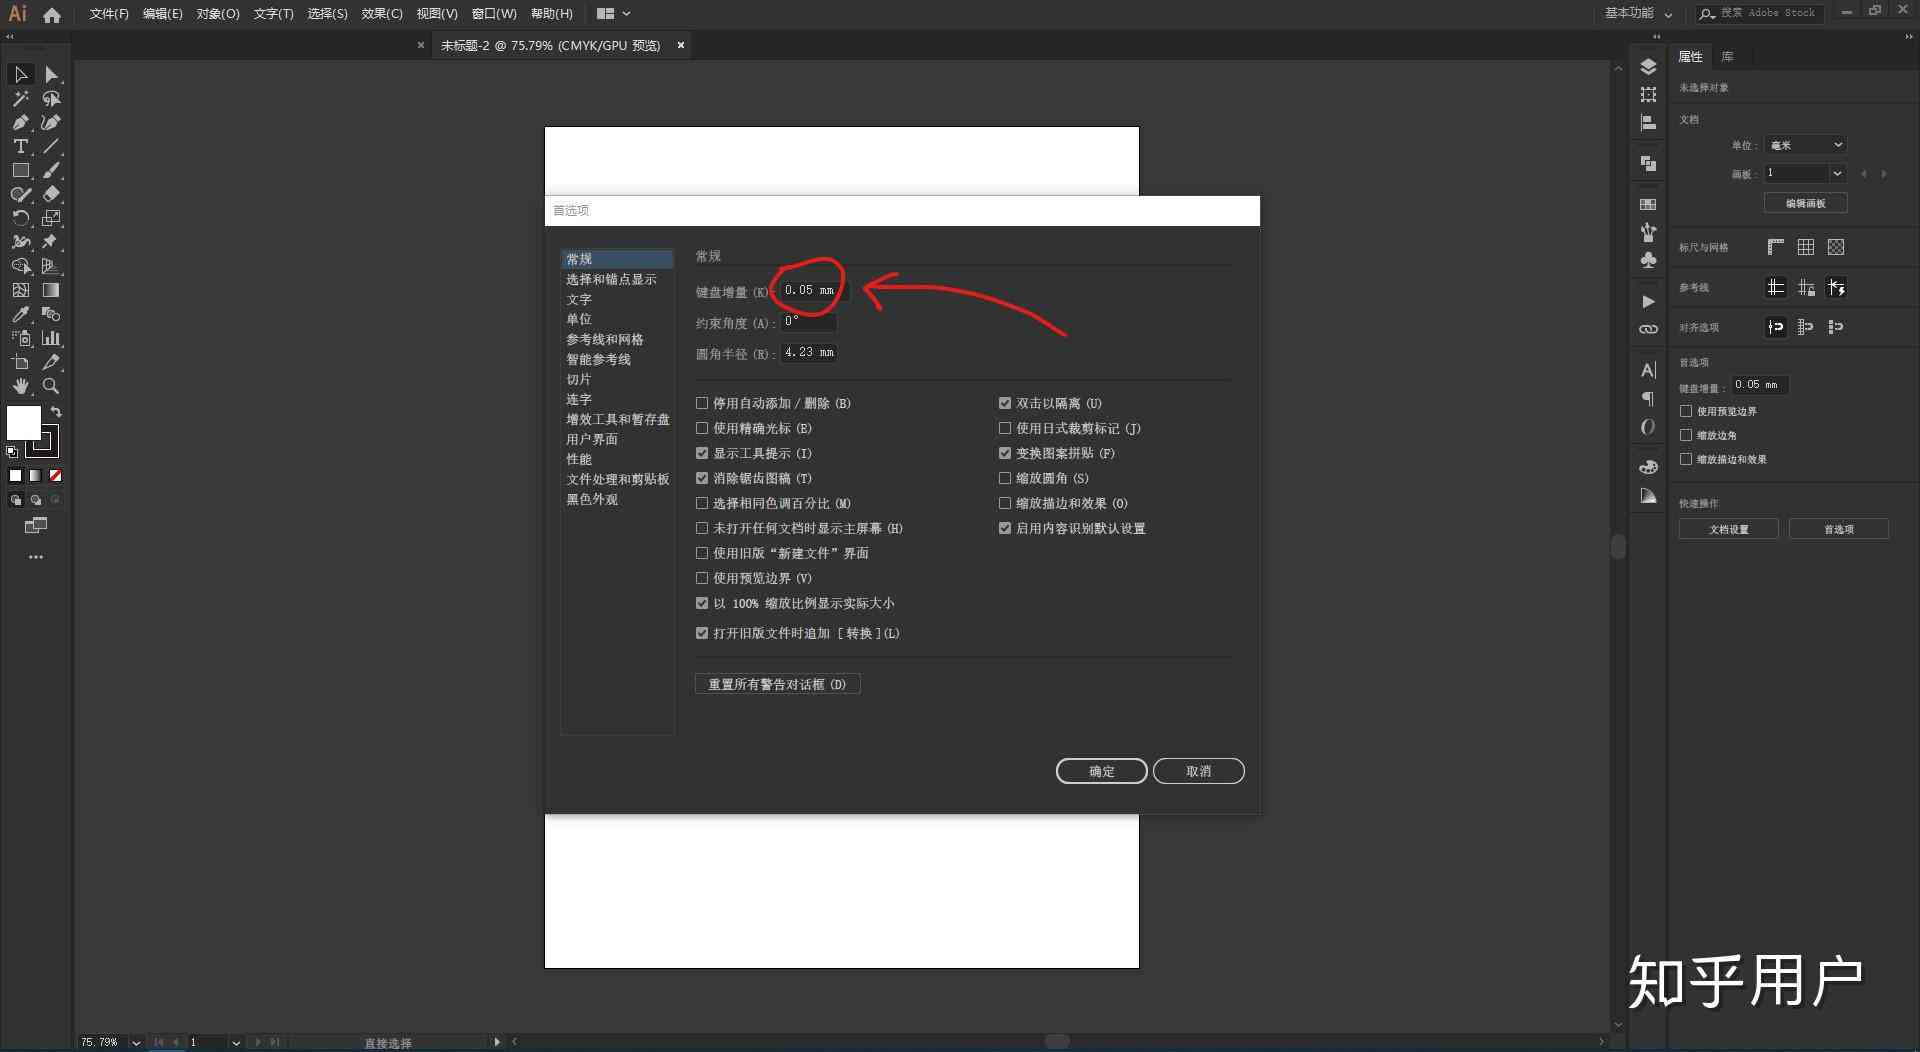Open the 效果(C) menu
1920x1052 pixels.
(382, 14)
